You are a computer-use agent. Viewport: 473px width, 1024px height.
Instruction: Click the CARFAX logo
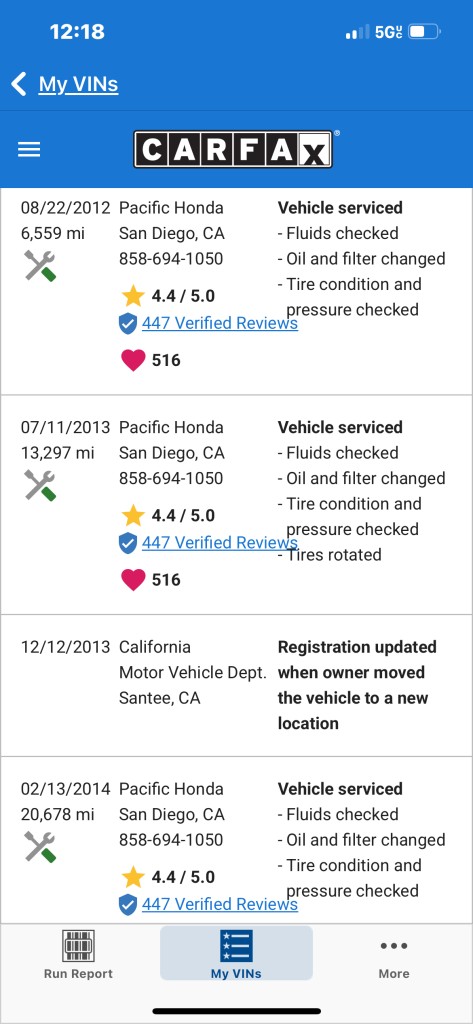233,150
